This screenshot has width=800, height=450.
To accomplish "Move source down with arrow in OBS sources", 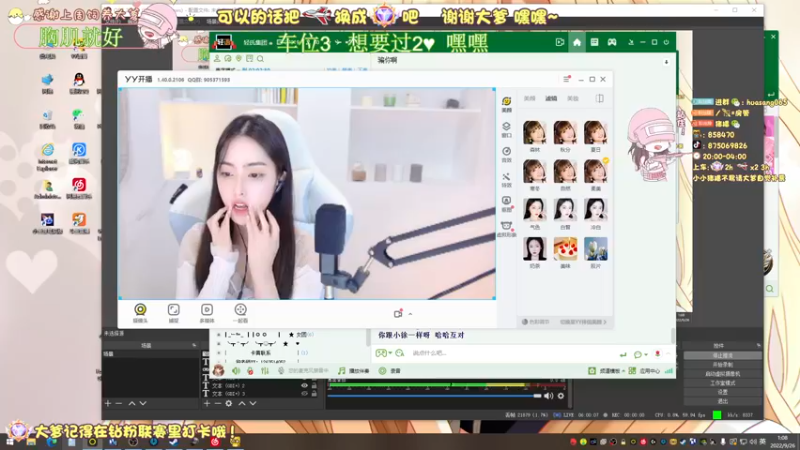I will coord(253,403).
